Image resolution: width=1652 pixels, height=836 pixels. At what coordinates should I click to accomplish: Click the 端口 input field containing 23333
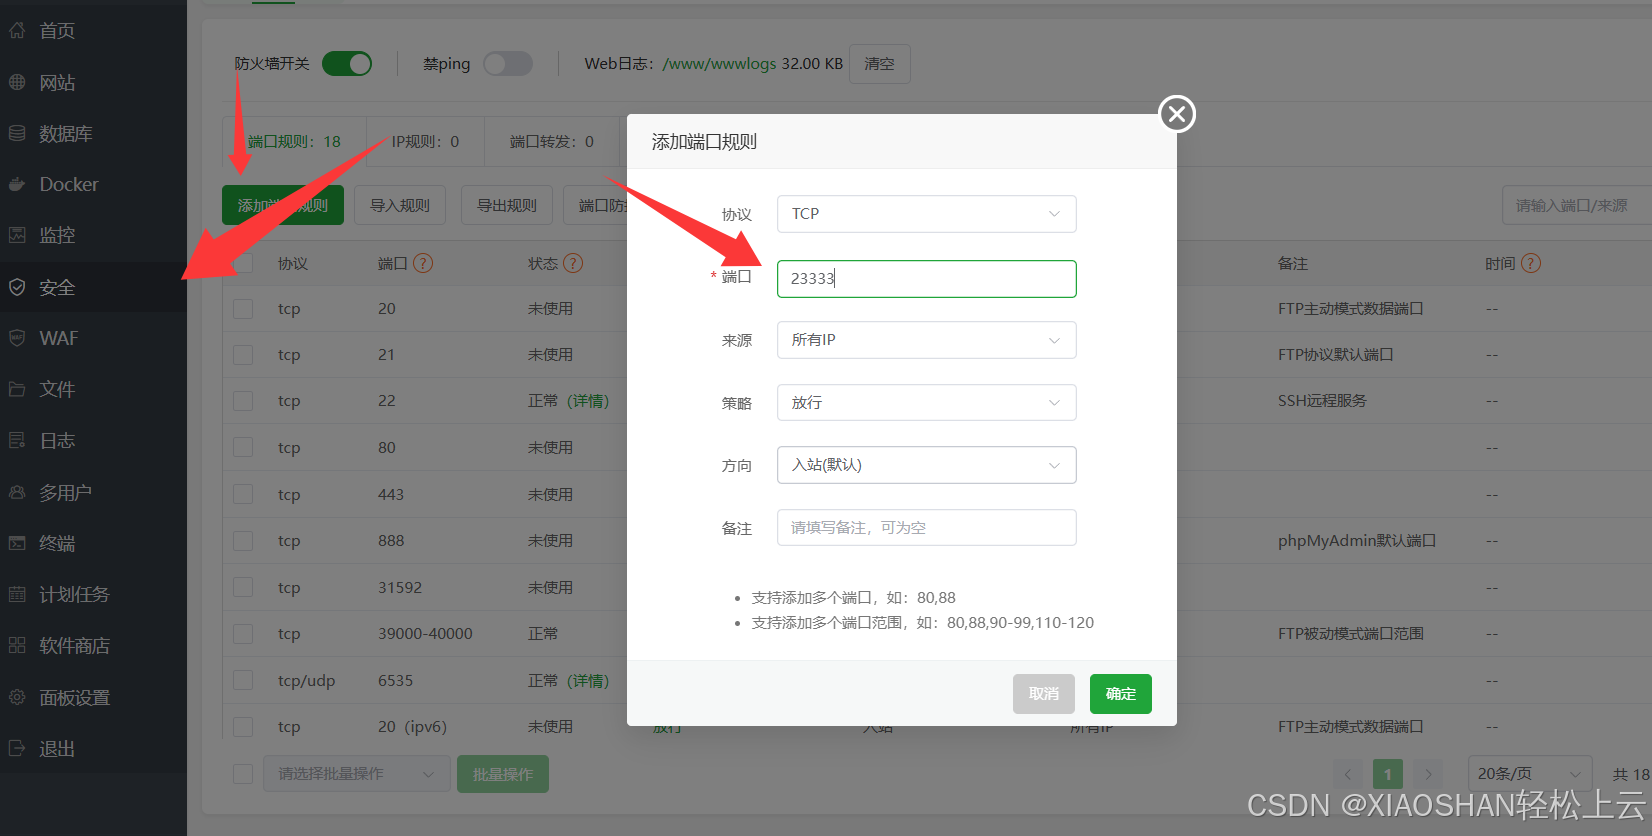click(926, 279)
